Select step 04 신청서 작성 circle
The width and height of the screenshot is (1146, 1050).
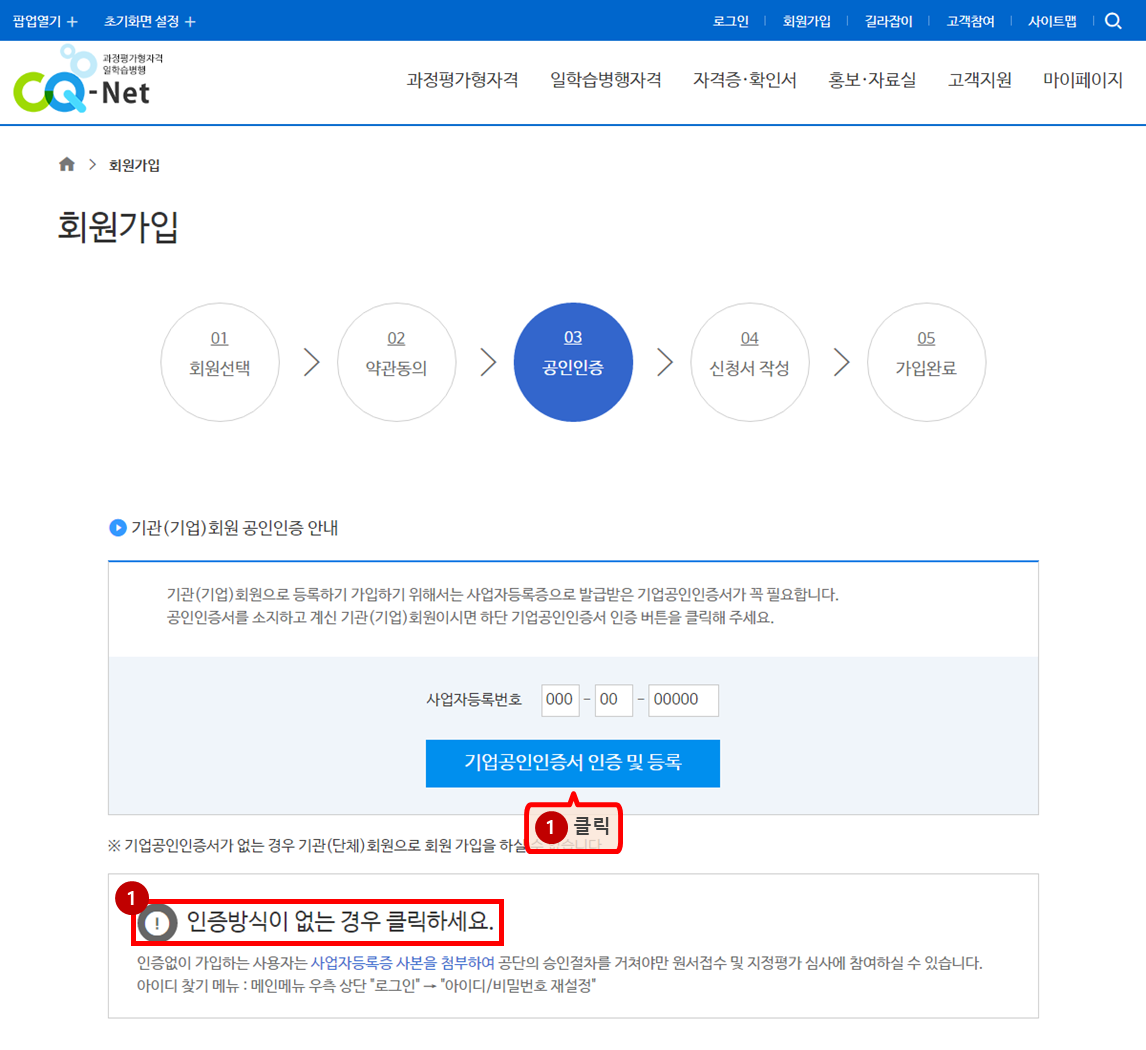[x=750, y=362]
